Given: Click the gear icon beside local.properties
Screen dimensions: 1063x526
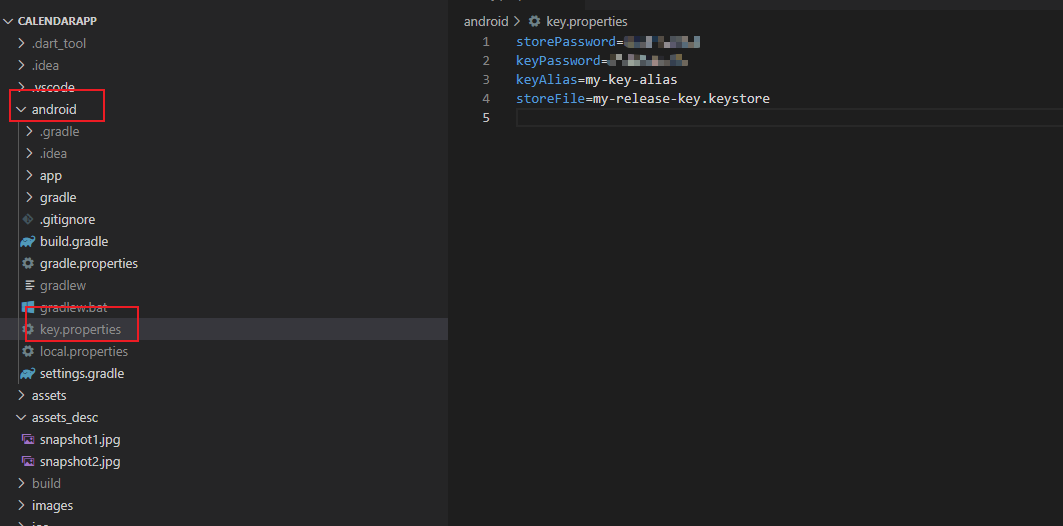Looking at the screenshot, I should pos(28,352).
